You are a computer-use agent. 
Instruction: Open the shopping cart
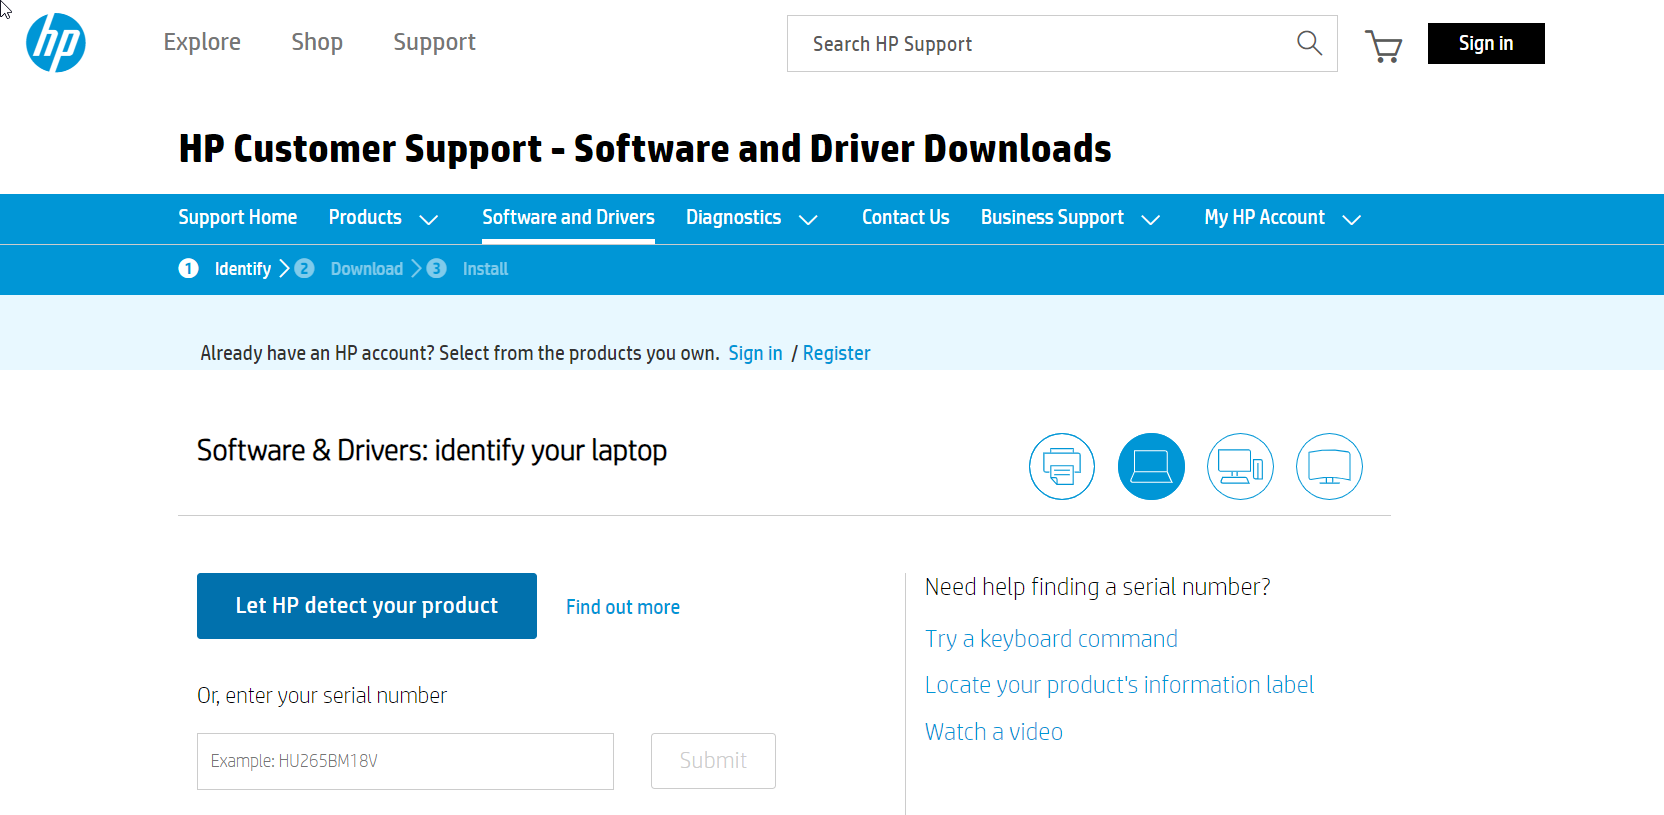(x=1384, y=46)
